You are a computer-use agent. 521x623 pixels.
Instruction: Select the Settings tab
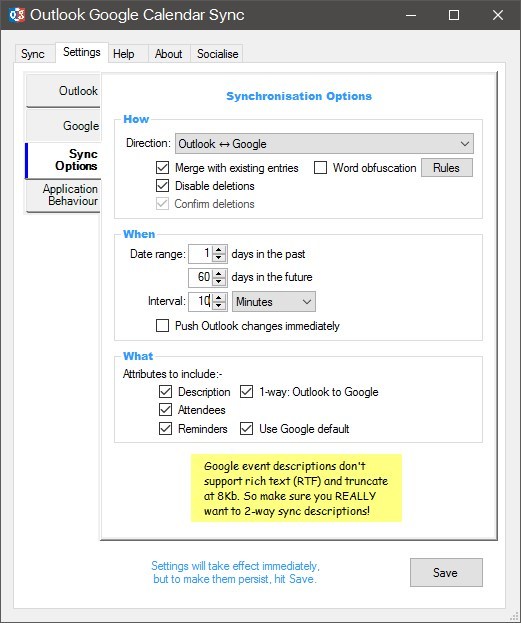(82, 52)
